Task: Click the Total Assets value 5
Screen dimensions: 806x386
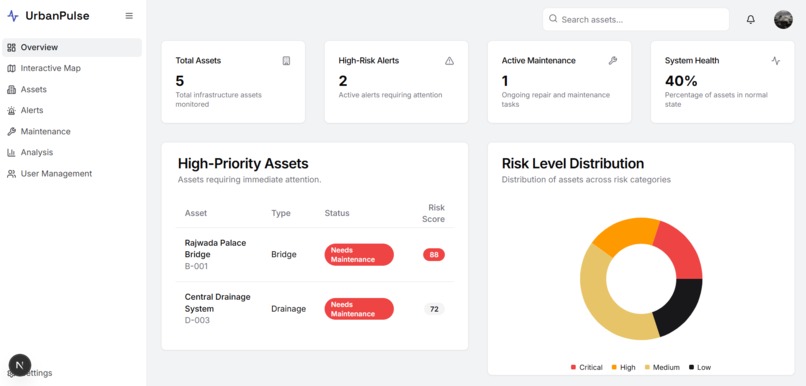Action: coord(179,81)
